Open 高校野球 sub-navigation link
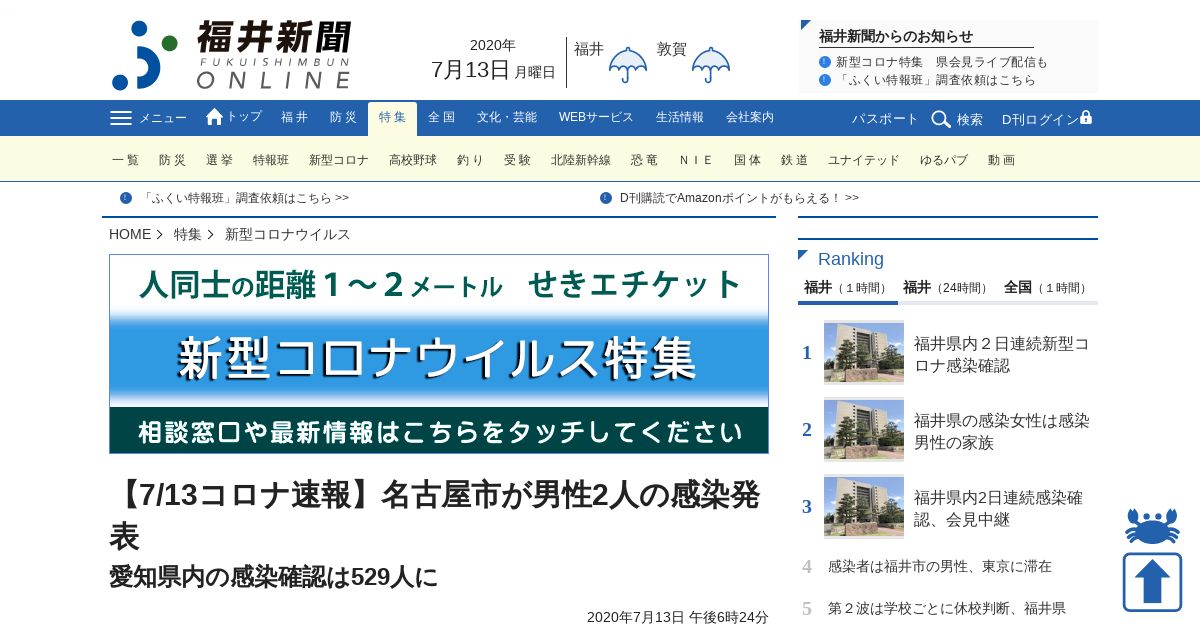The width and height of the screenshot is (1200, 630). [x=413, y=160]
